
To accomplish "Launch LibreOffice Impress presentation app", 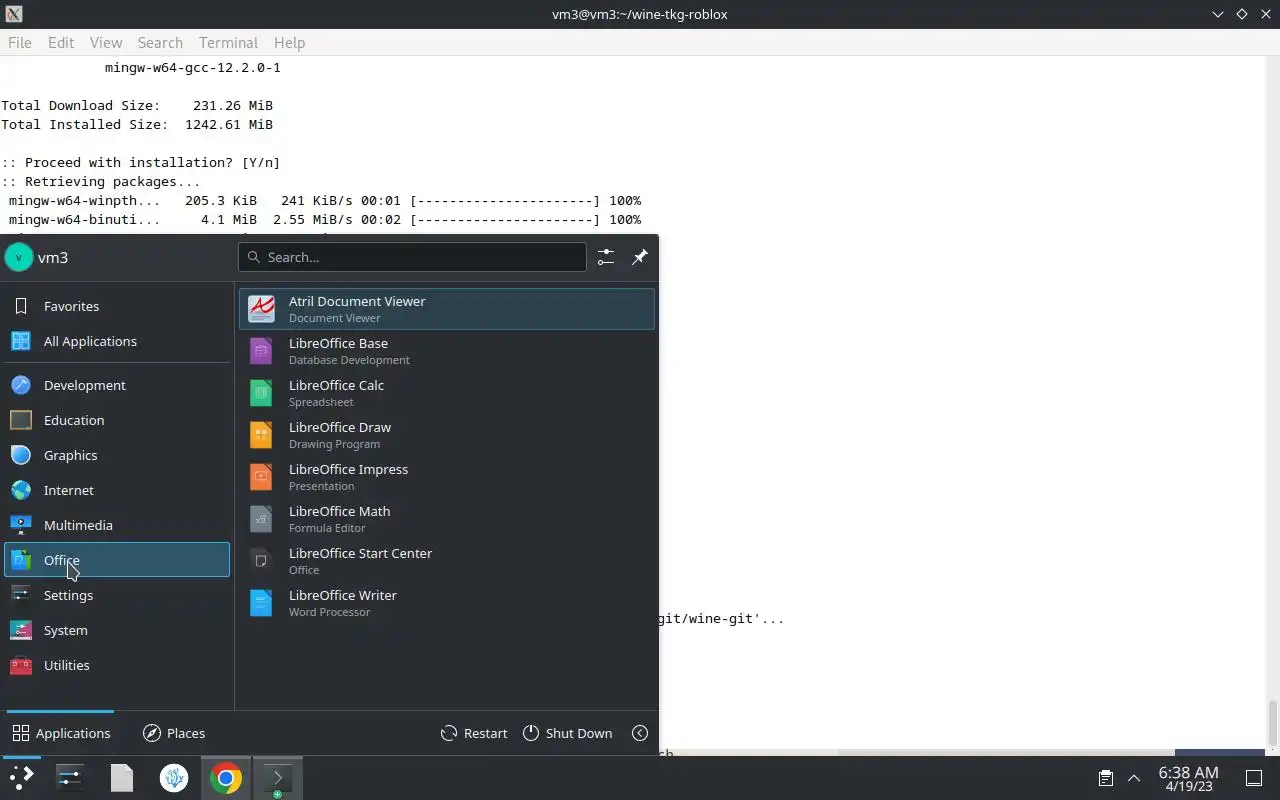I will click(447, 477).
